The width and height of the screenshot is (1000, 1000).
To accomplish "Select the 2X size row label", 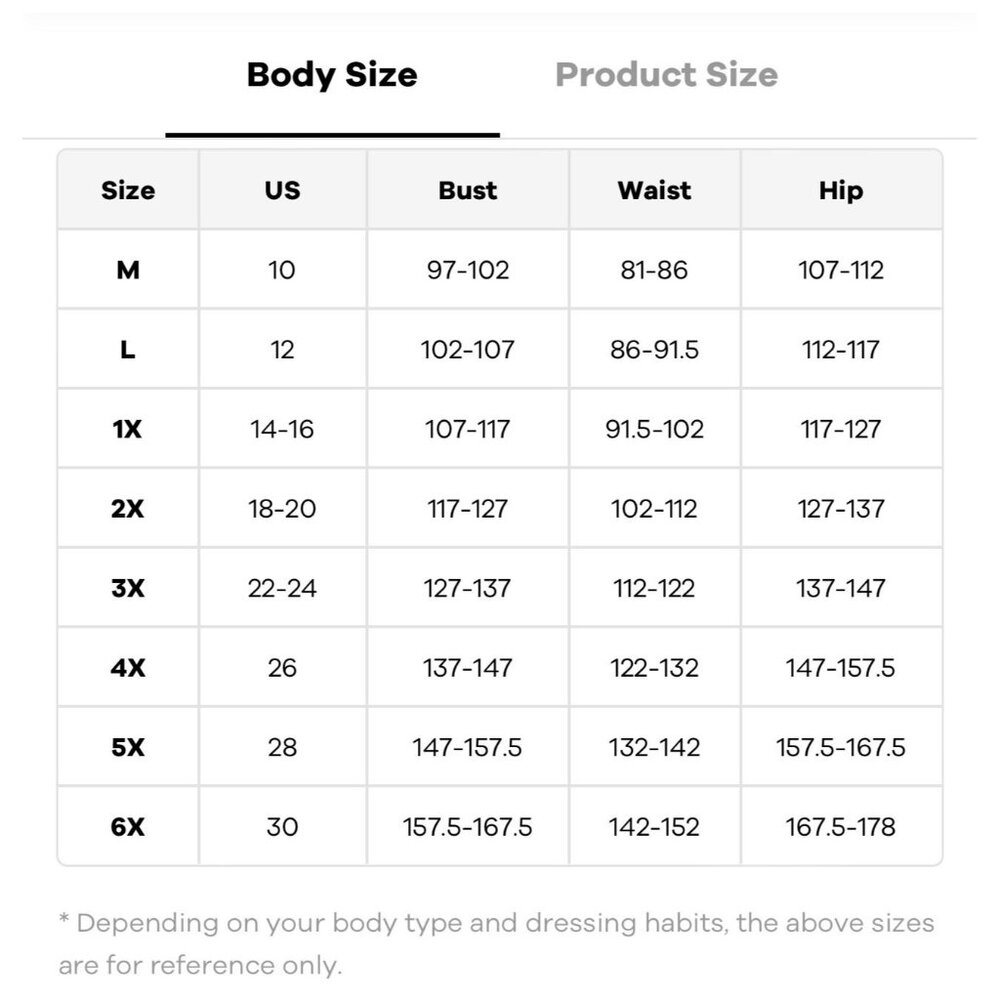I will coord(128,509).
